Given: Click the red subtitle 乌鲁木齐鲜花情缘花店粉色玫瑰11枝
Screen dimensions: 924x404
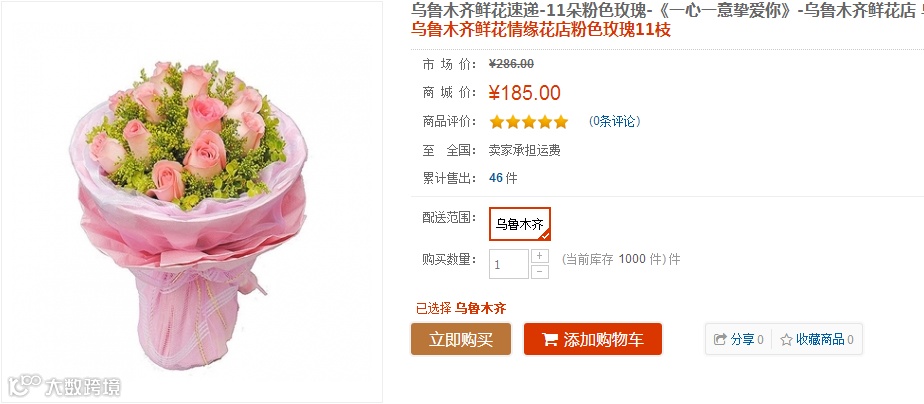Looking at the screenshot, I should pyautogui.click(x=541, y=29).
